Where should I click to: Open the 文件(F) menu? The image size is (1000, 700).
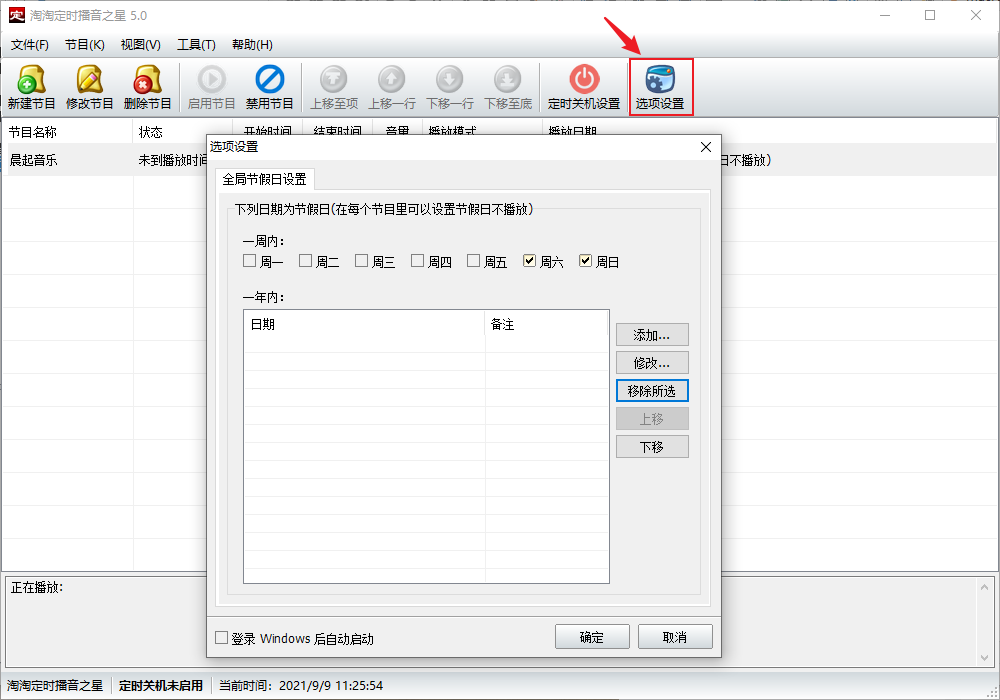[30, 45]
